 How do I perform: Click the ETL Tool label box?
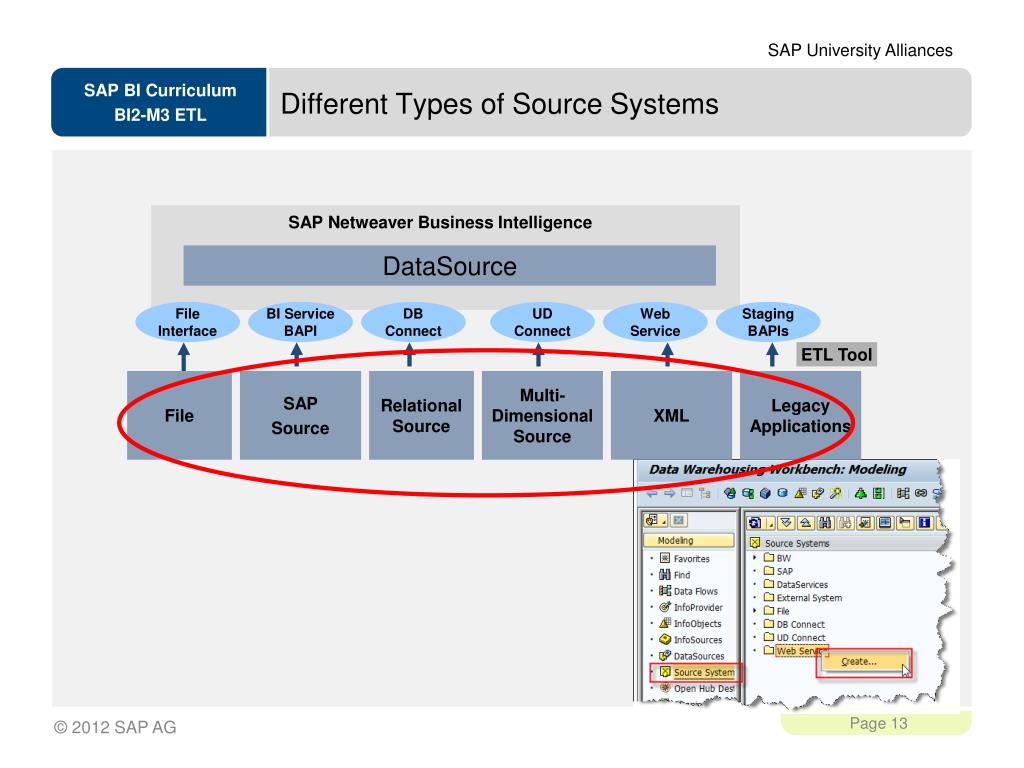pyautogui.click(x=837, y=355)
